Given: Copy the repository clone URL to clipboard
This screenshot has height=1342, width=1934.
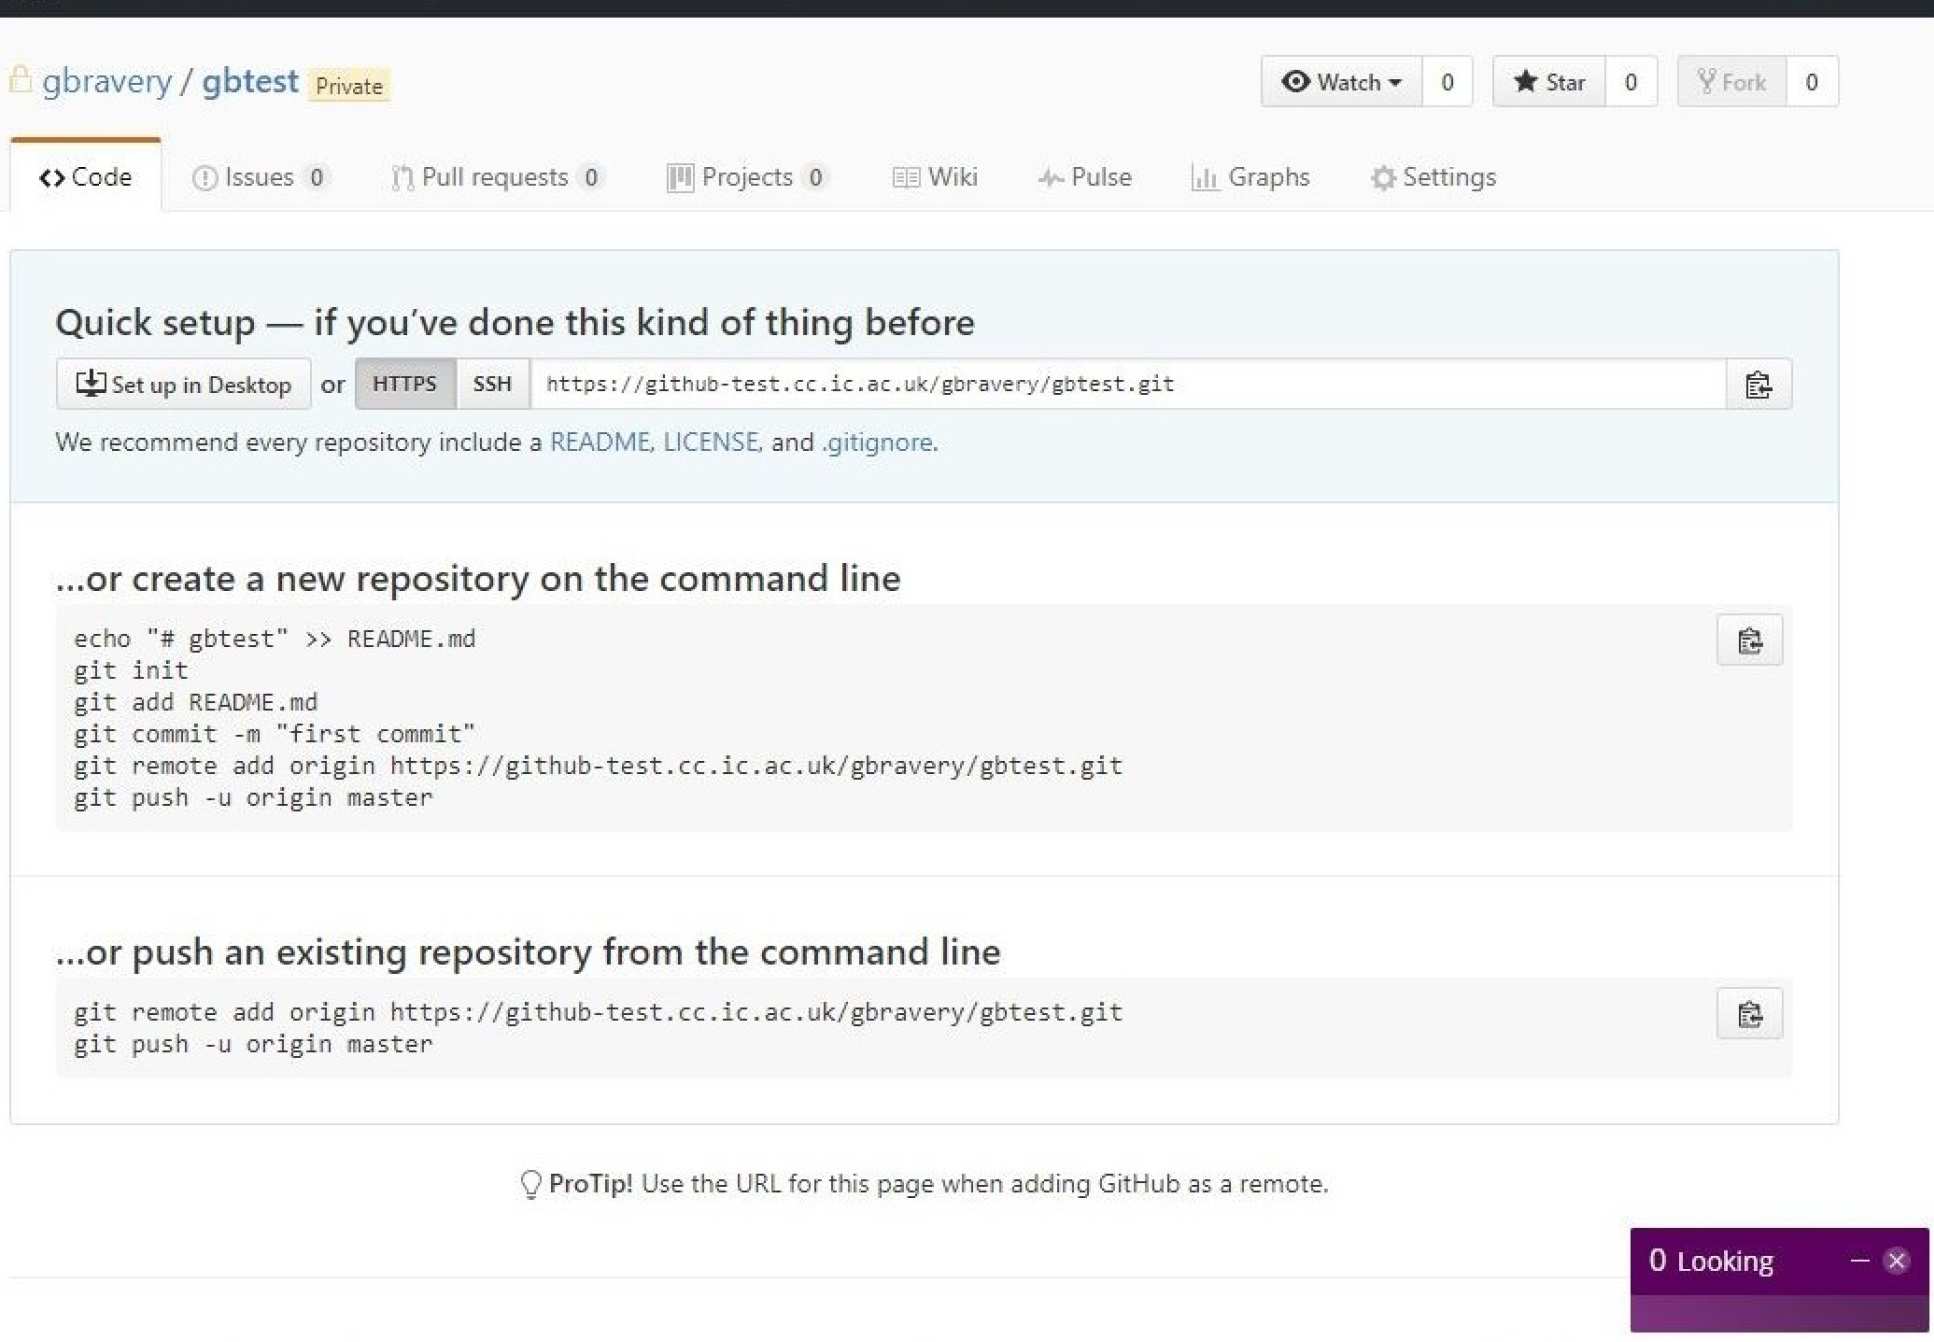Looking at the screenshot, I should [1758, 384].
